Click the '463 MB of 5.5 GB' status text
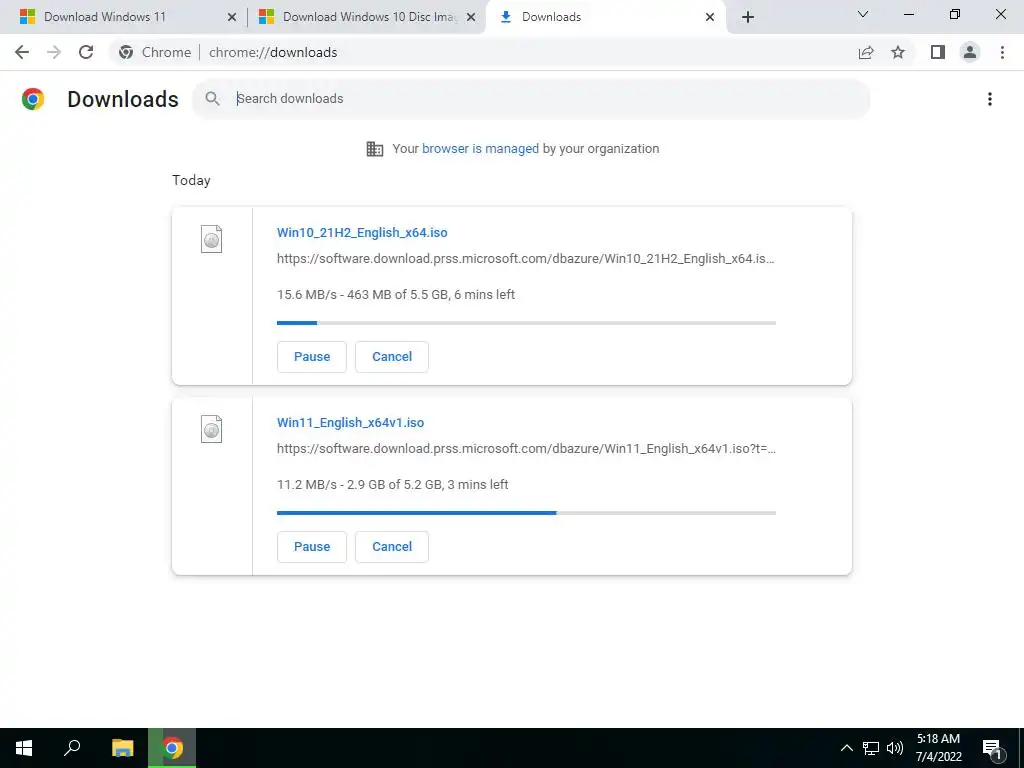 click(398, 295)
